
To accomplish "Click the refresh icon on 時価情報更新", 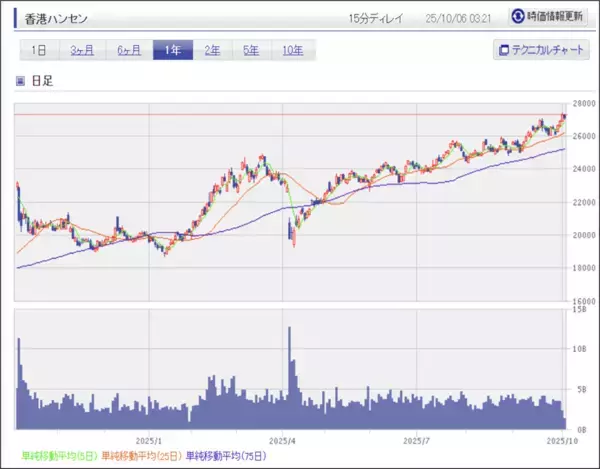I will pos(517,17).
